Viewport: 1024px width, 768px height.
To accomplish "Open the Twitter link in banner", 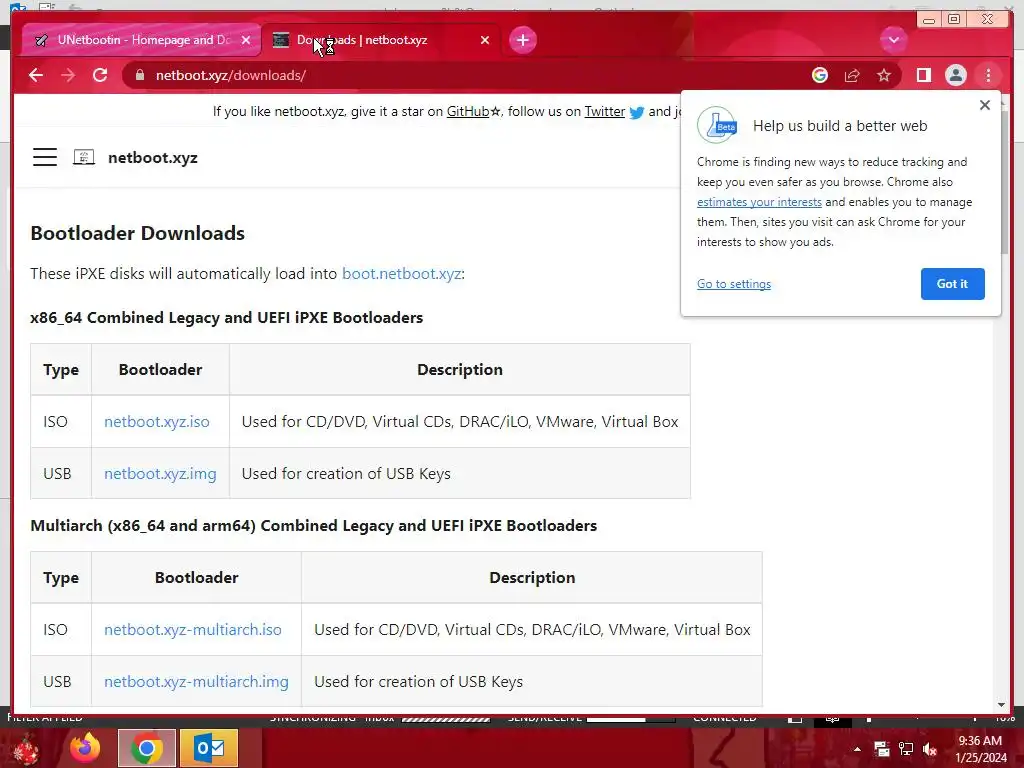I will click(x=605, y=111).
